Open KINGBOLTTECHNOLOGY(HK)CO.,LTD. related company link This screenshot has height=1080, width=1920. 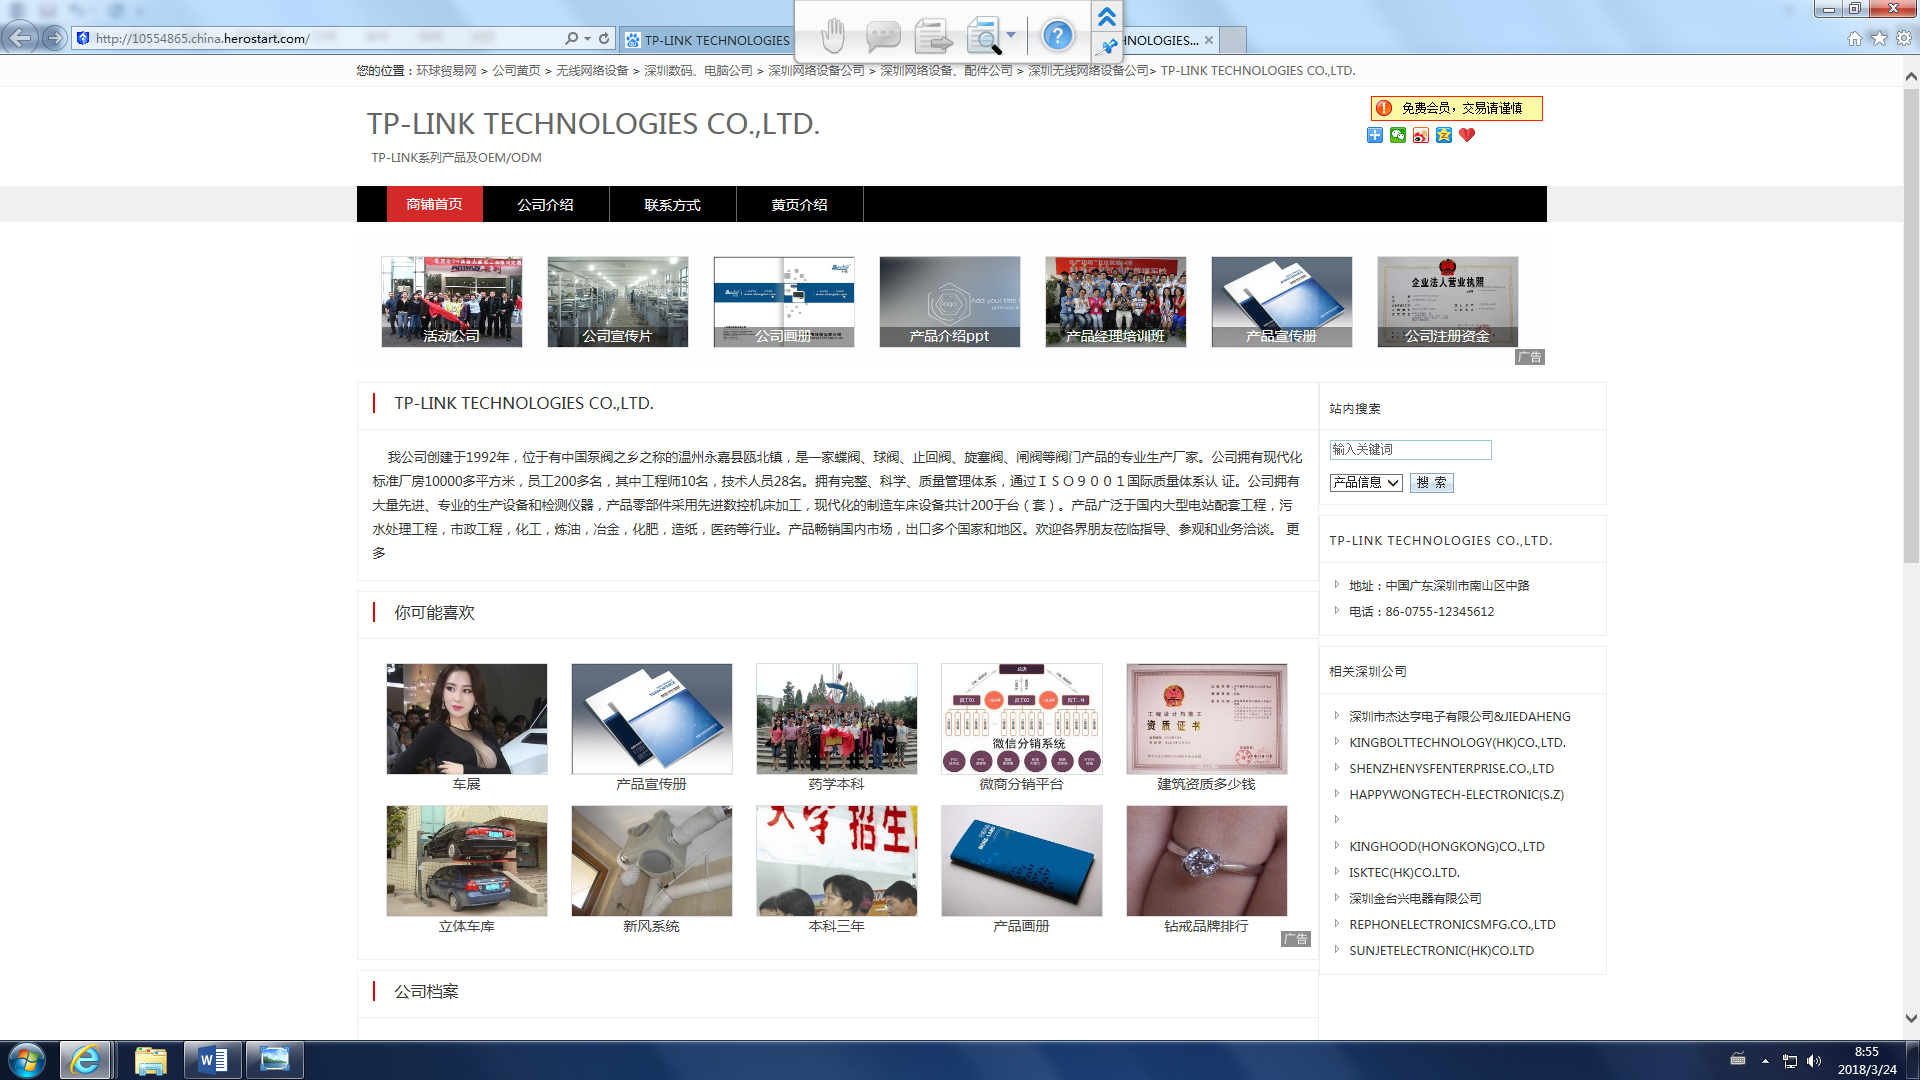click(x=1457, y=743)
